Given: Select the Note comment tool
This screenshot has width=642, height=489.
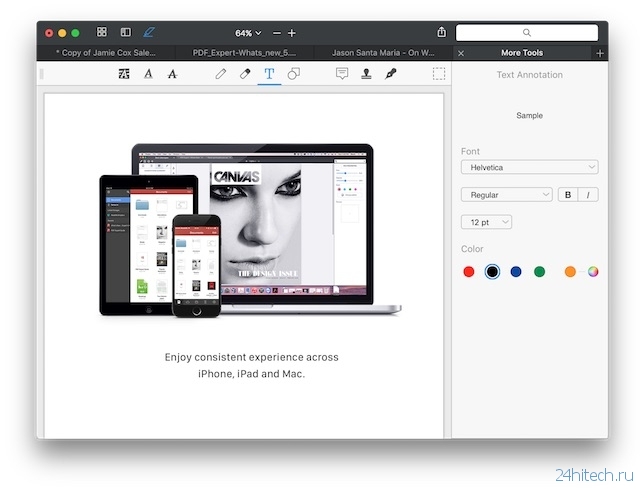Looking at the screenshot, I should pyautogui.click(x=342, y=74).
